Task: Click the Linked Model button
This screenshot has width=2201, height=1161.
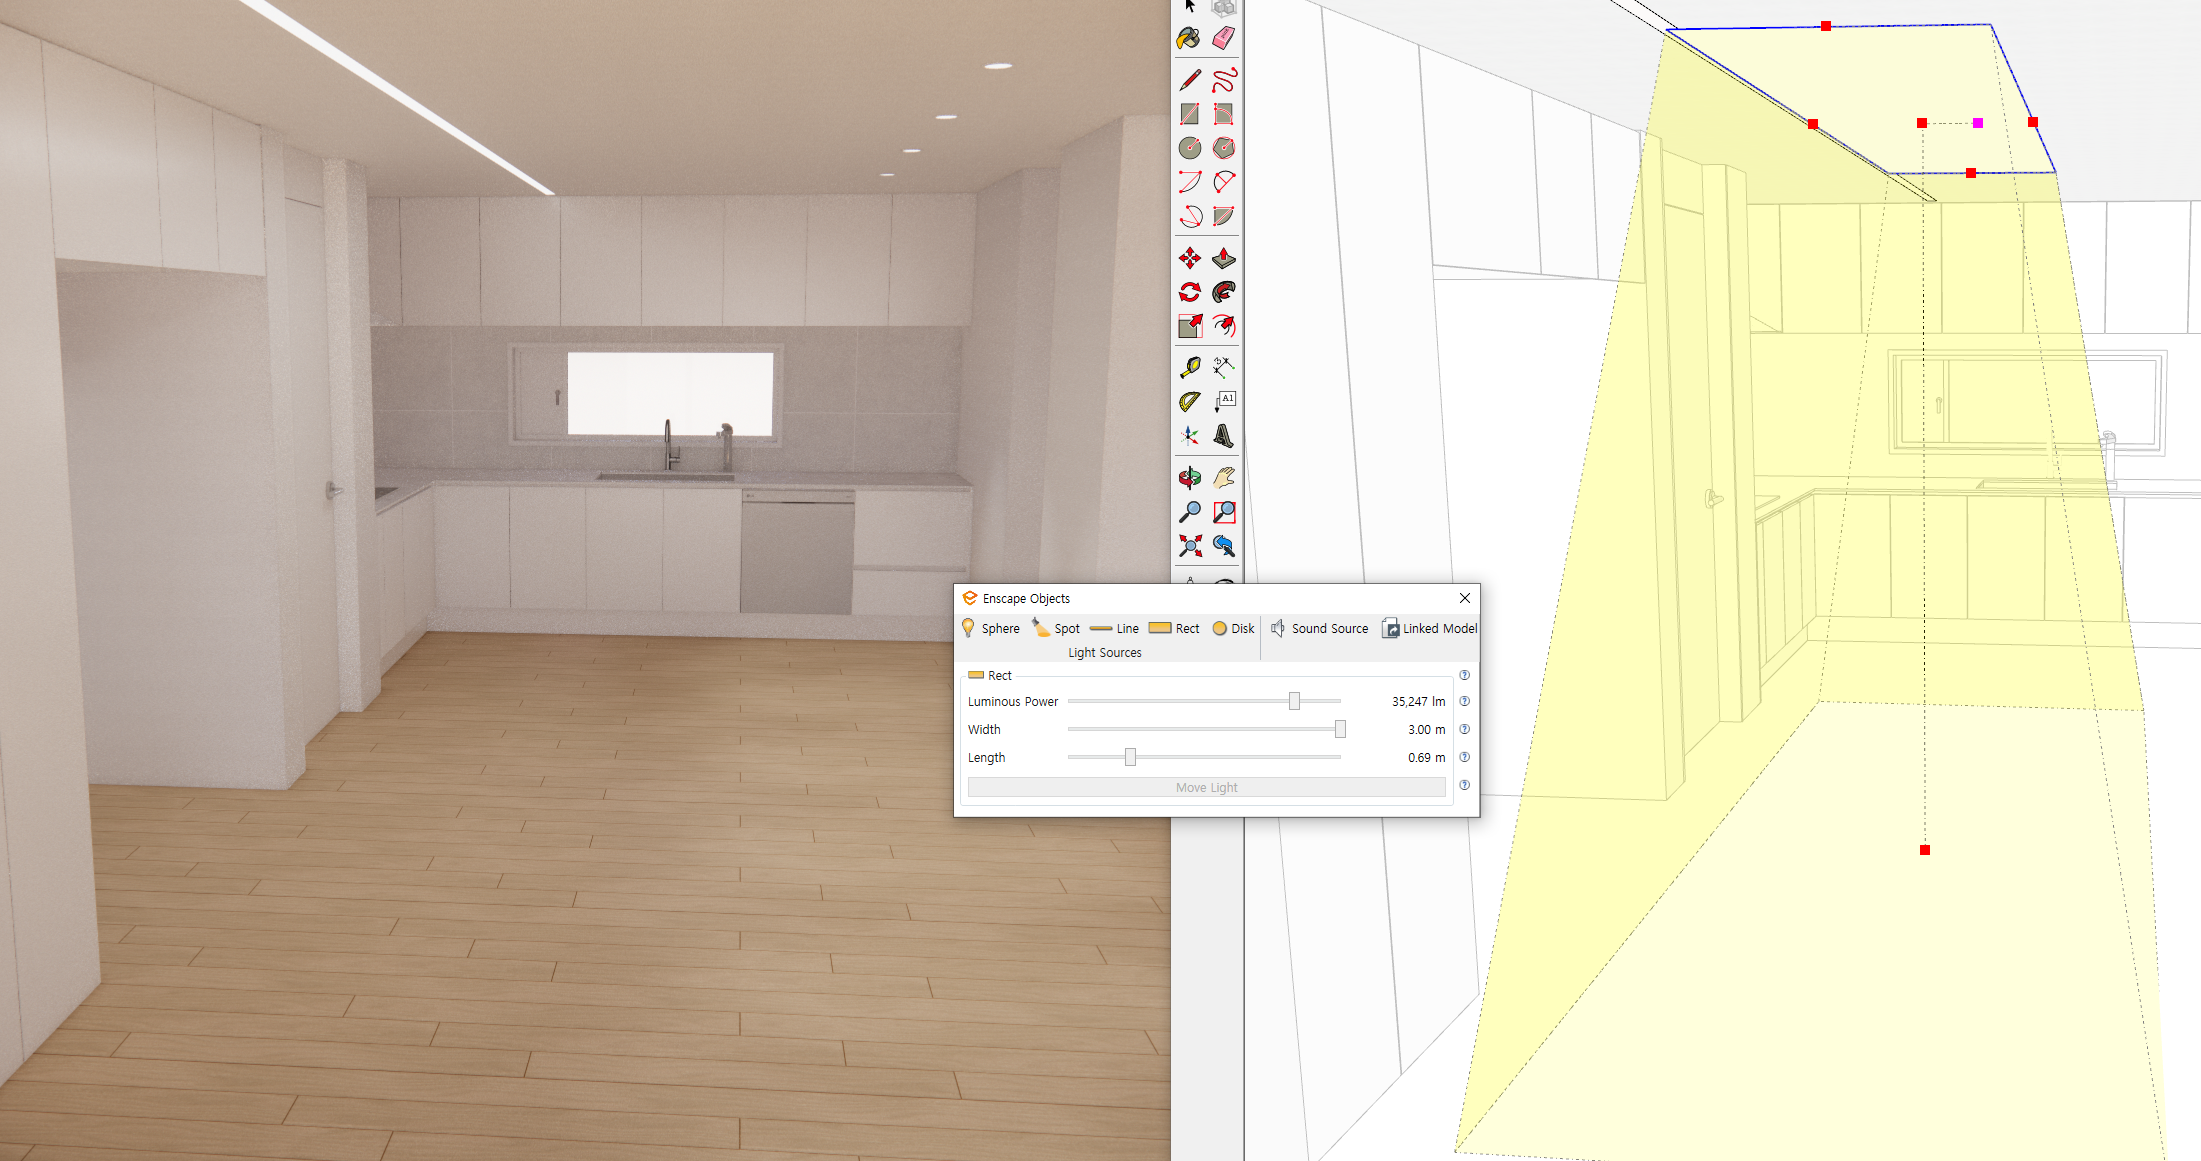Action: point(1429,628)
